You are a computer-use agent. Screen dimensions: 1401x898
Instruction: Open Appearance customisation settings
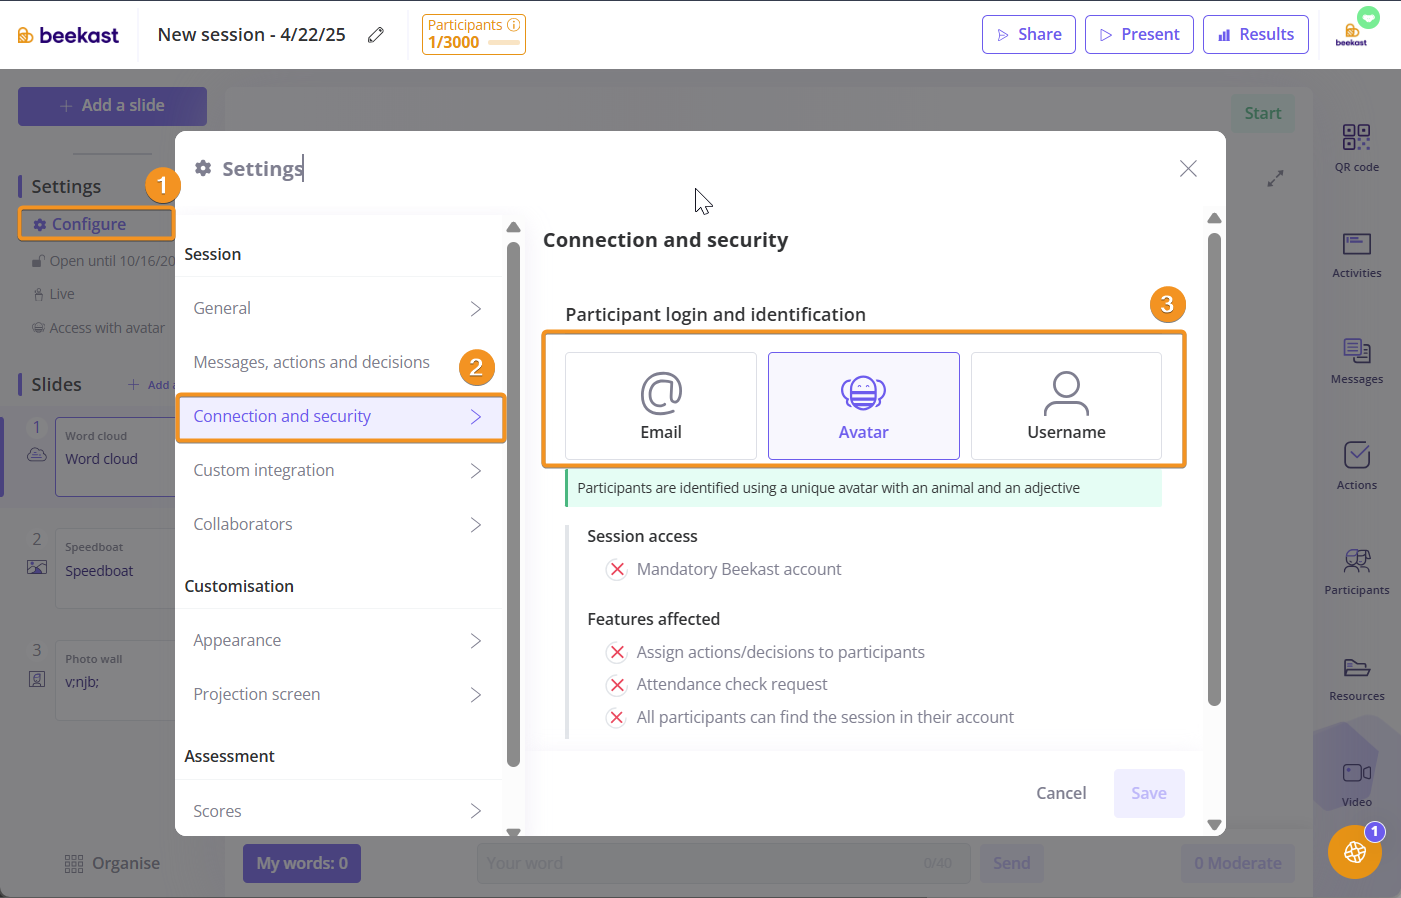pyautogui.click(x=339, y=641)
